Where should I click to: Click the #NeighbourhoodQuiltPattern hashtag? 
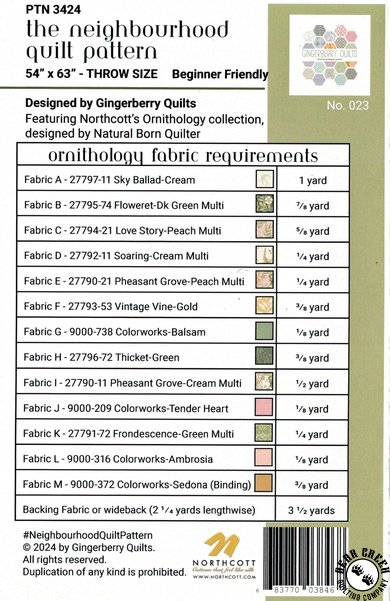tap(88, 535)
